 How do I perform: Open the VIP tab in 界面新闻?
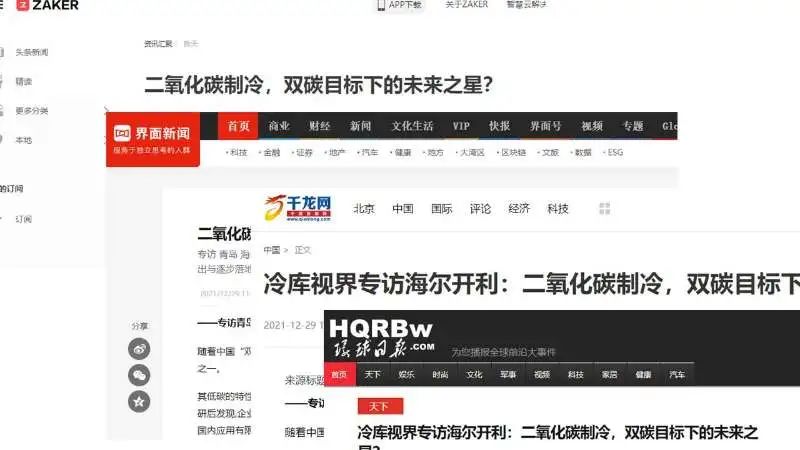461,126
